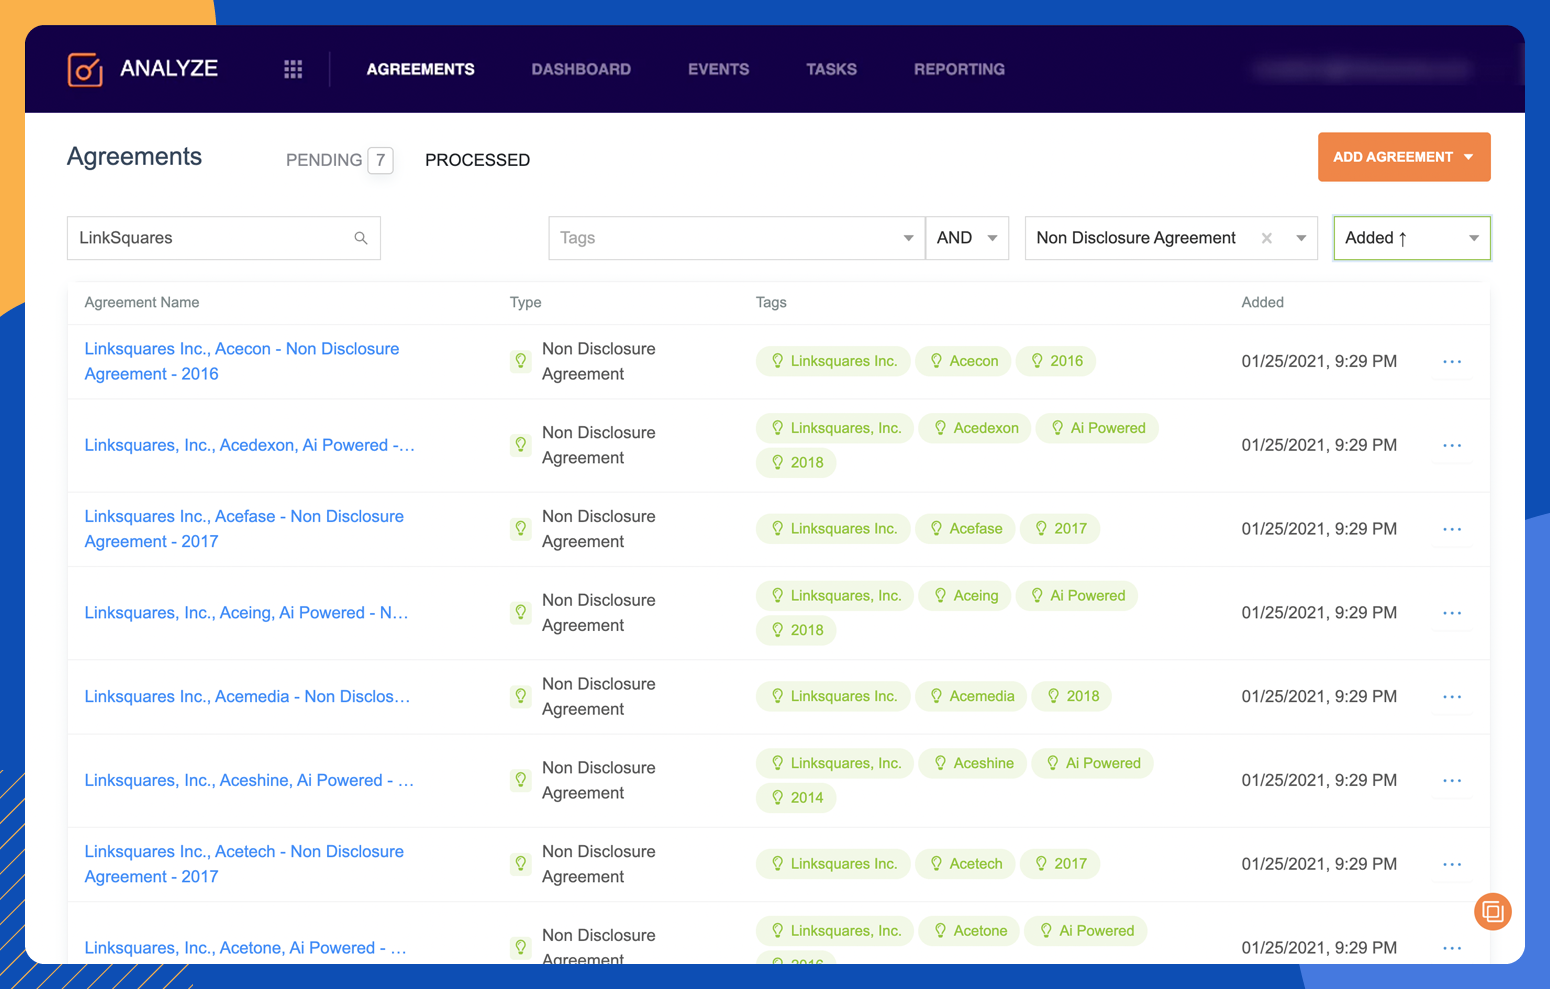The width and height of the screenshot is (1550, 989).
Task: Expand the Added sort dropdown
Action: [1472, 238]
